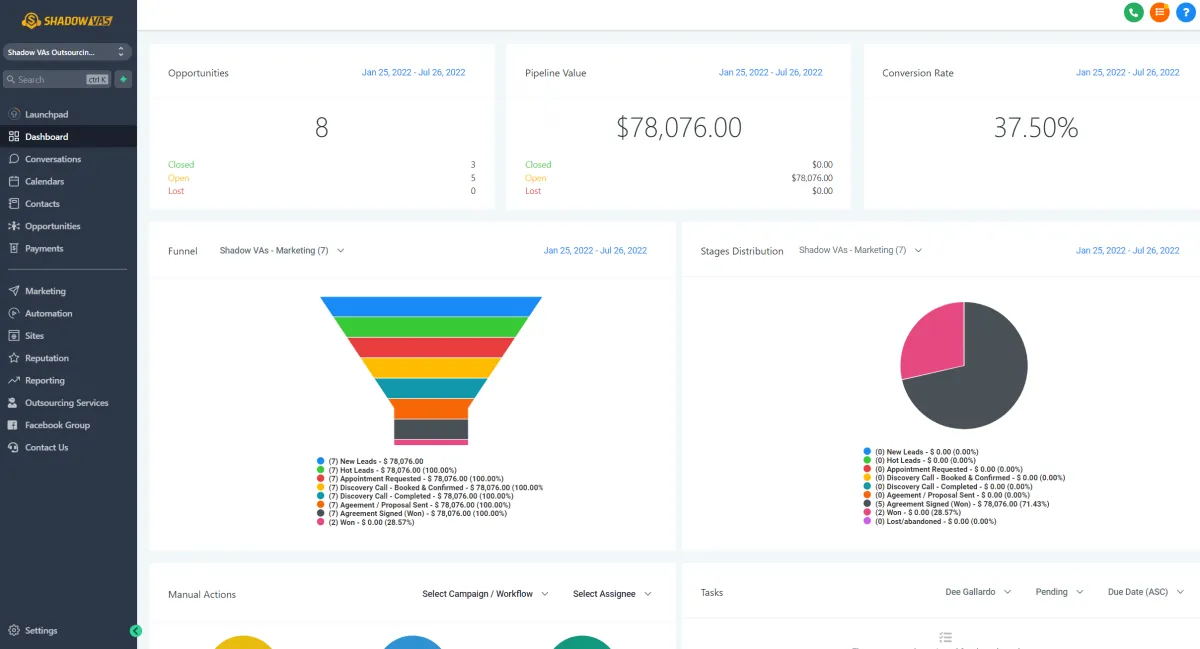Click "Lost" in the Opportunities card
Image resolution: width=1200 pixels, height=649 pixels.
pyautogui.click(x=176, y=191)
